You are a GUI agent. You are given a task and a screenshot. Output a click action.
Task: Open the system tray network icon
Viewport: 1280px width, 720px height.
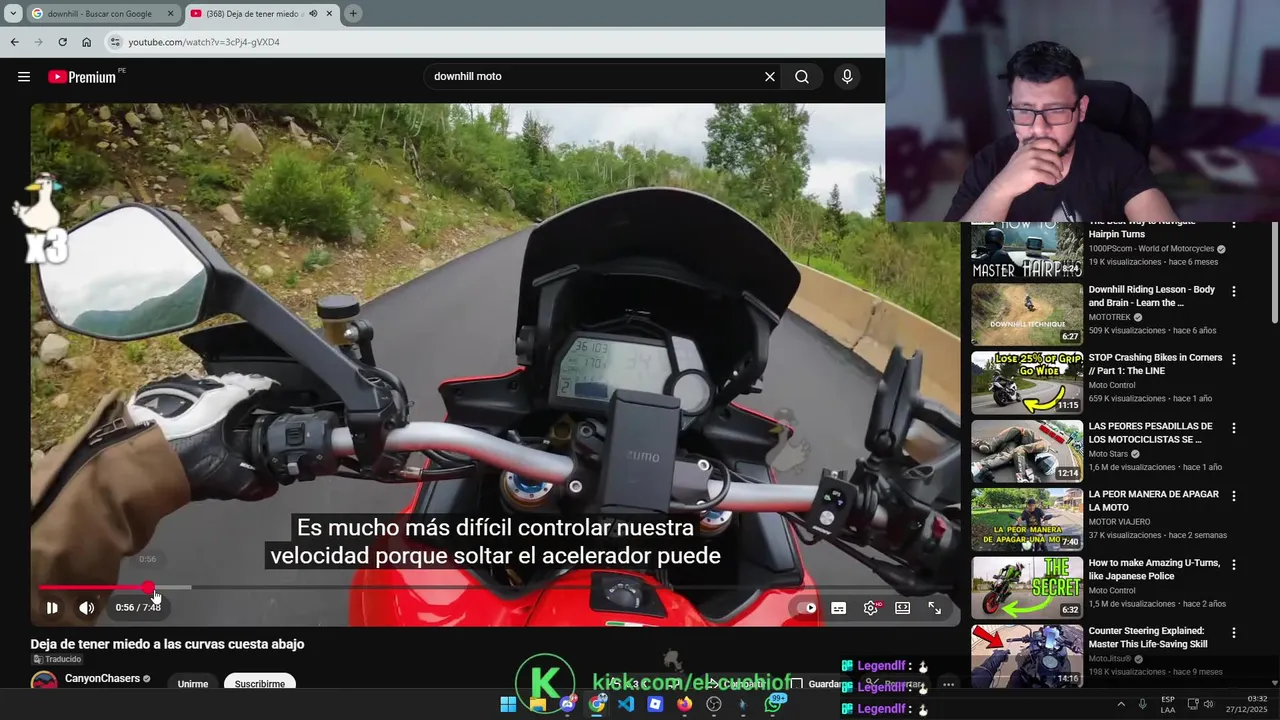pos(1193,704)
